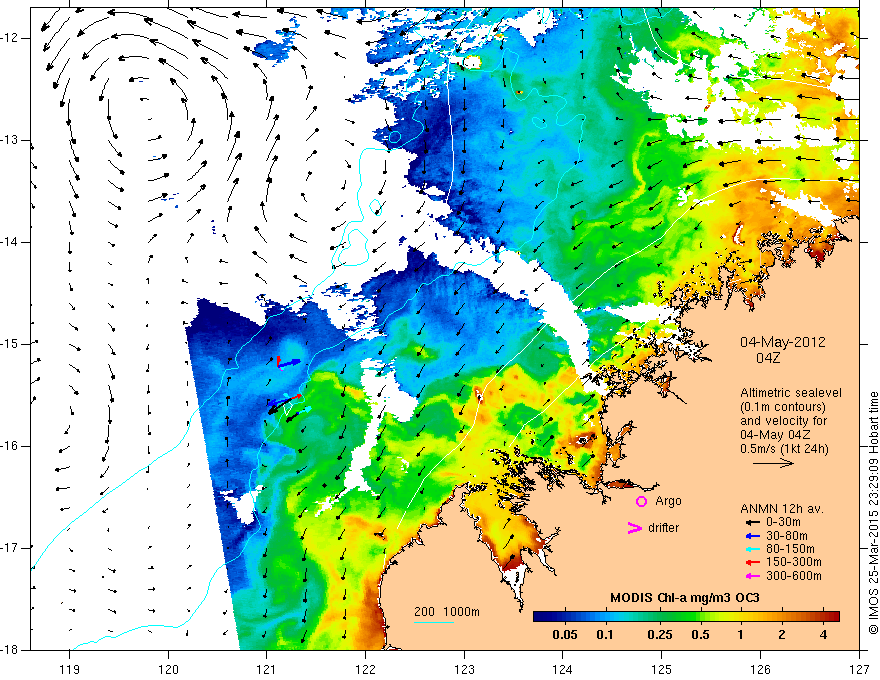This screenshot has width=880, height=680.
Task: Click the '0.5m/s (1kt 24h)' scale text
Action: click(x=784, y=448)
